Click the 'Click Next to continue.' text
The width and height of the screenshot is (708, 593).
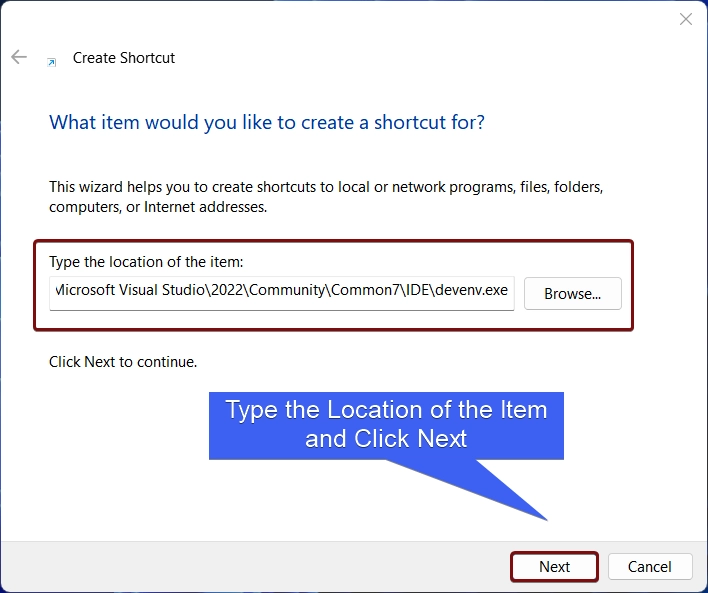point(123,362)
